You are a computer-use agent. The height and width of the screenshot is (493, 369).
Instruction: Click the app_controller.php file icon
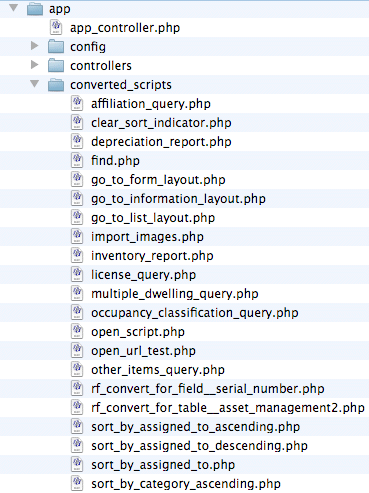56,27
